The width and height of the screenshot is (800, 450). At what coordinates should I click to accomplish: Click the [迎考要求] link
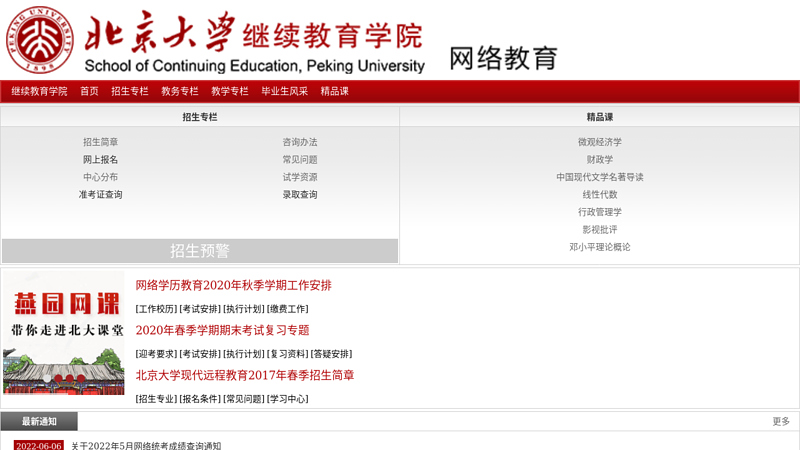[x=156, y=354]
